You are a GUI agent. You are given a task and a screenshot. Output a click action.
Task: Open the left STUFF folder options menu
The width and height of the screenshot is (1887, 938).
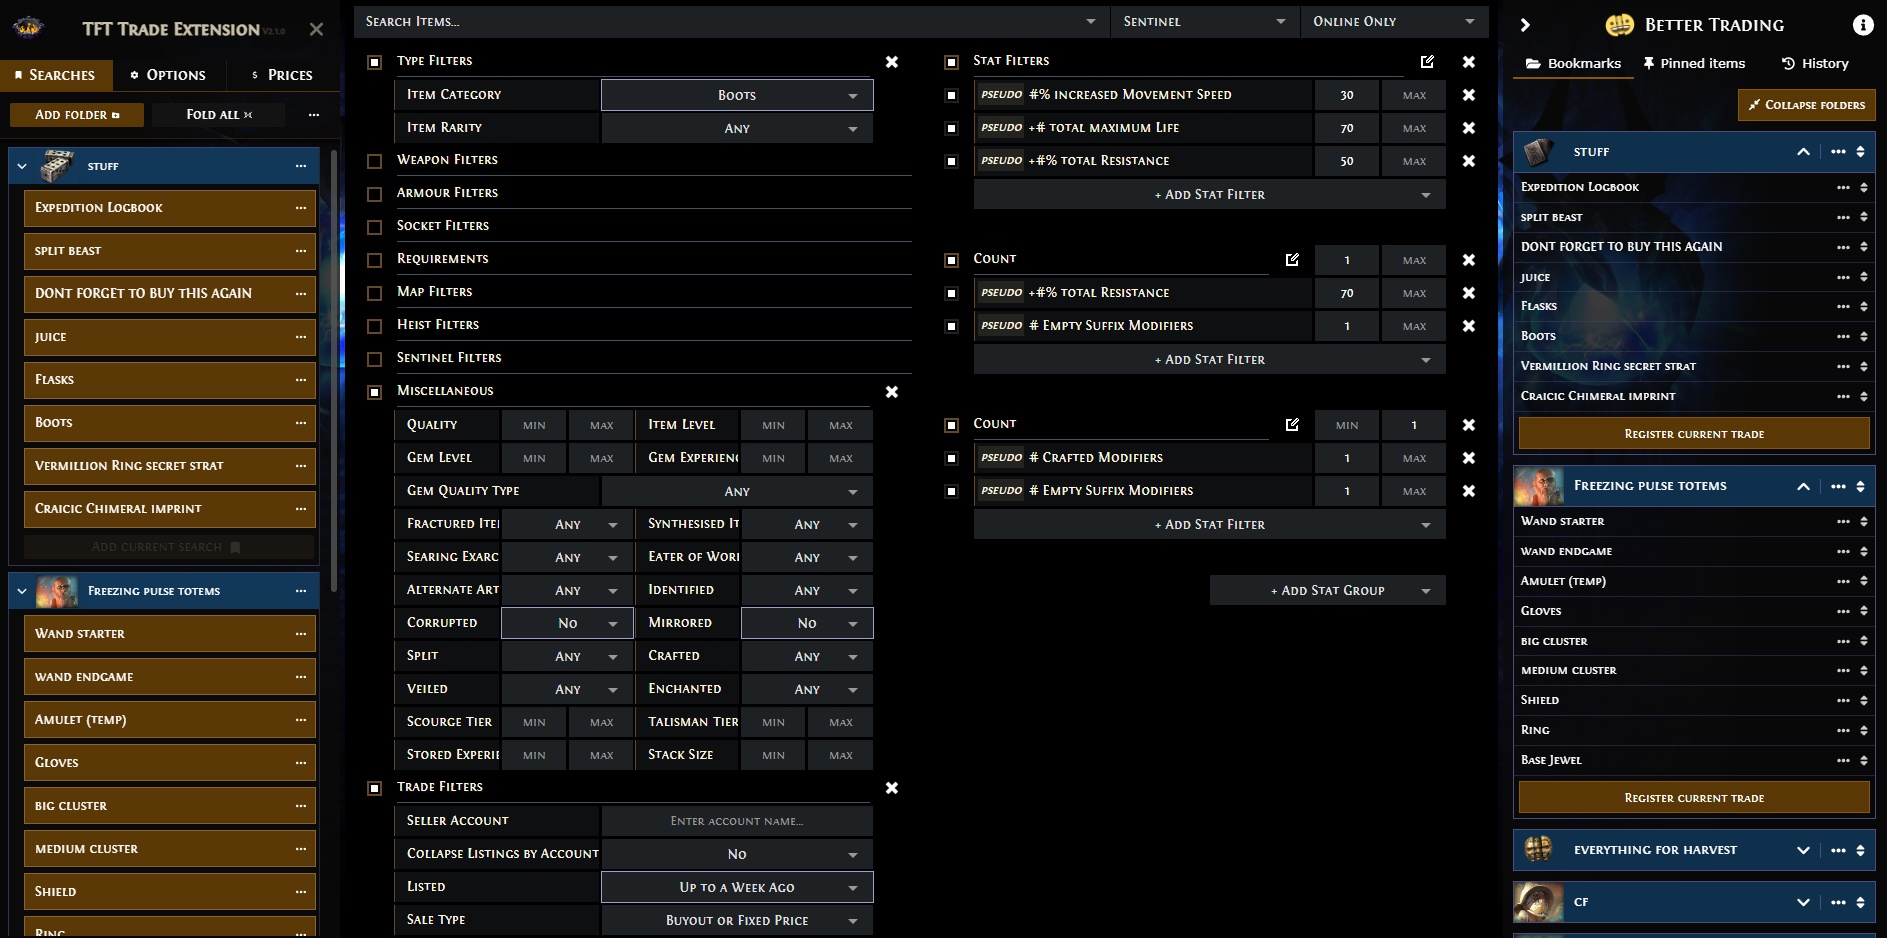coord(301,166)
